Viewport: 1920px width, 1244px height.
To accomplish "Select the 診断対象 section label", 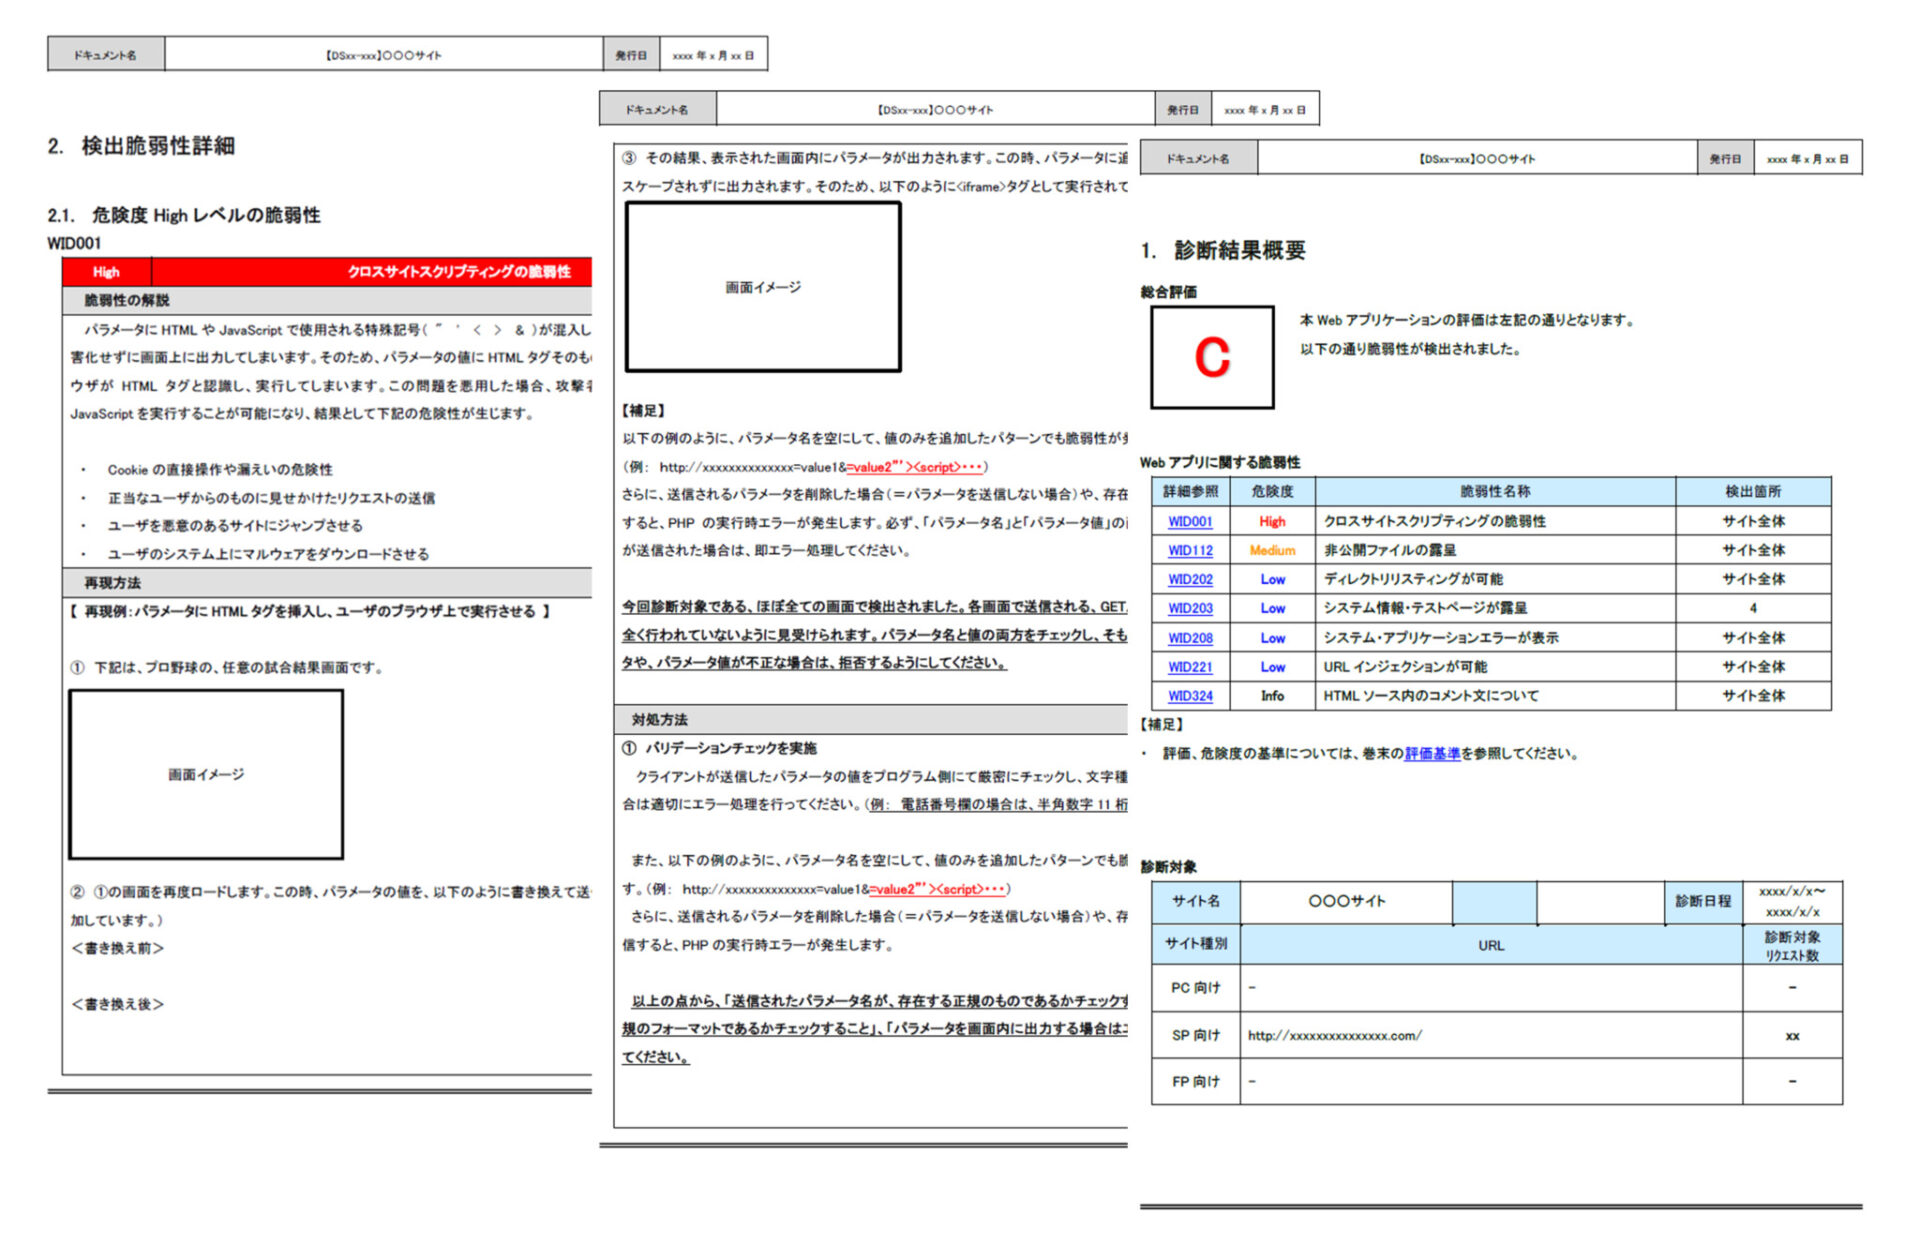I will click(1168, 867).
